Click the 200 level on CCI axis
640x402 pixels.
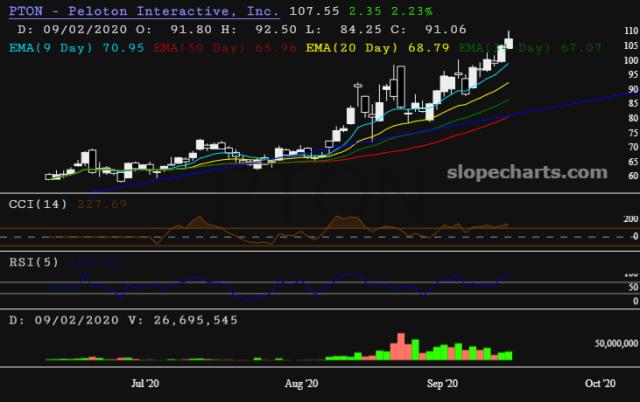pos(631,219)
